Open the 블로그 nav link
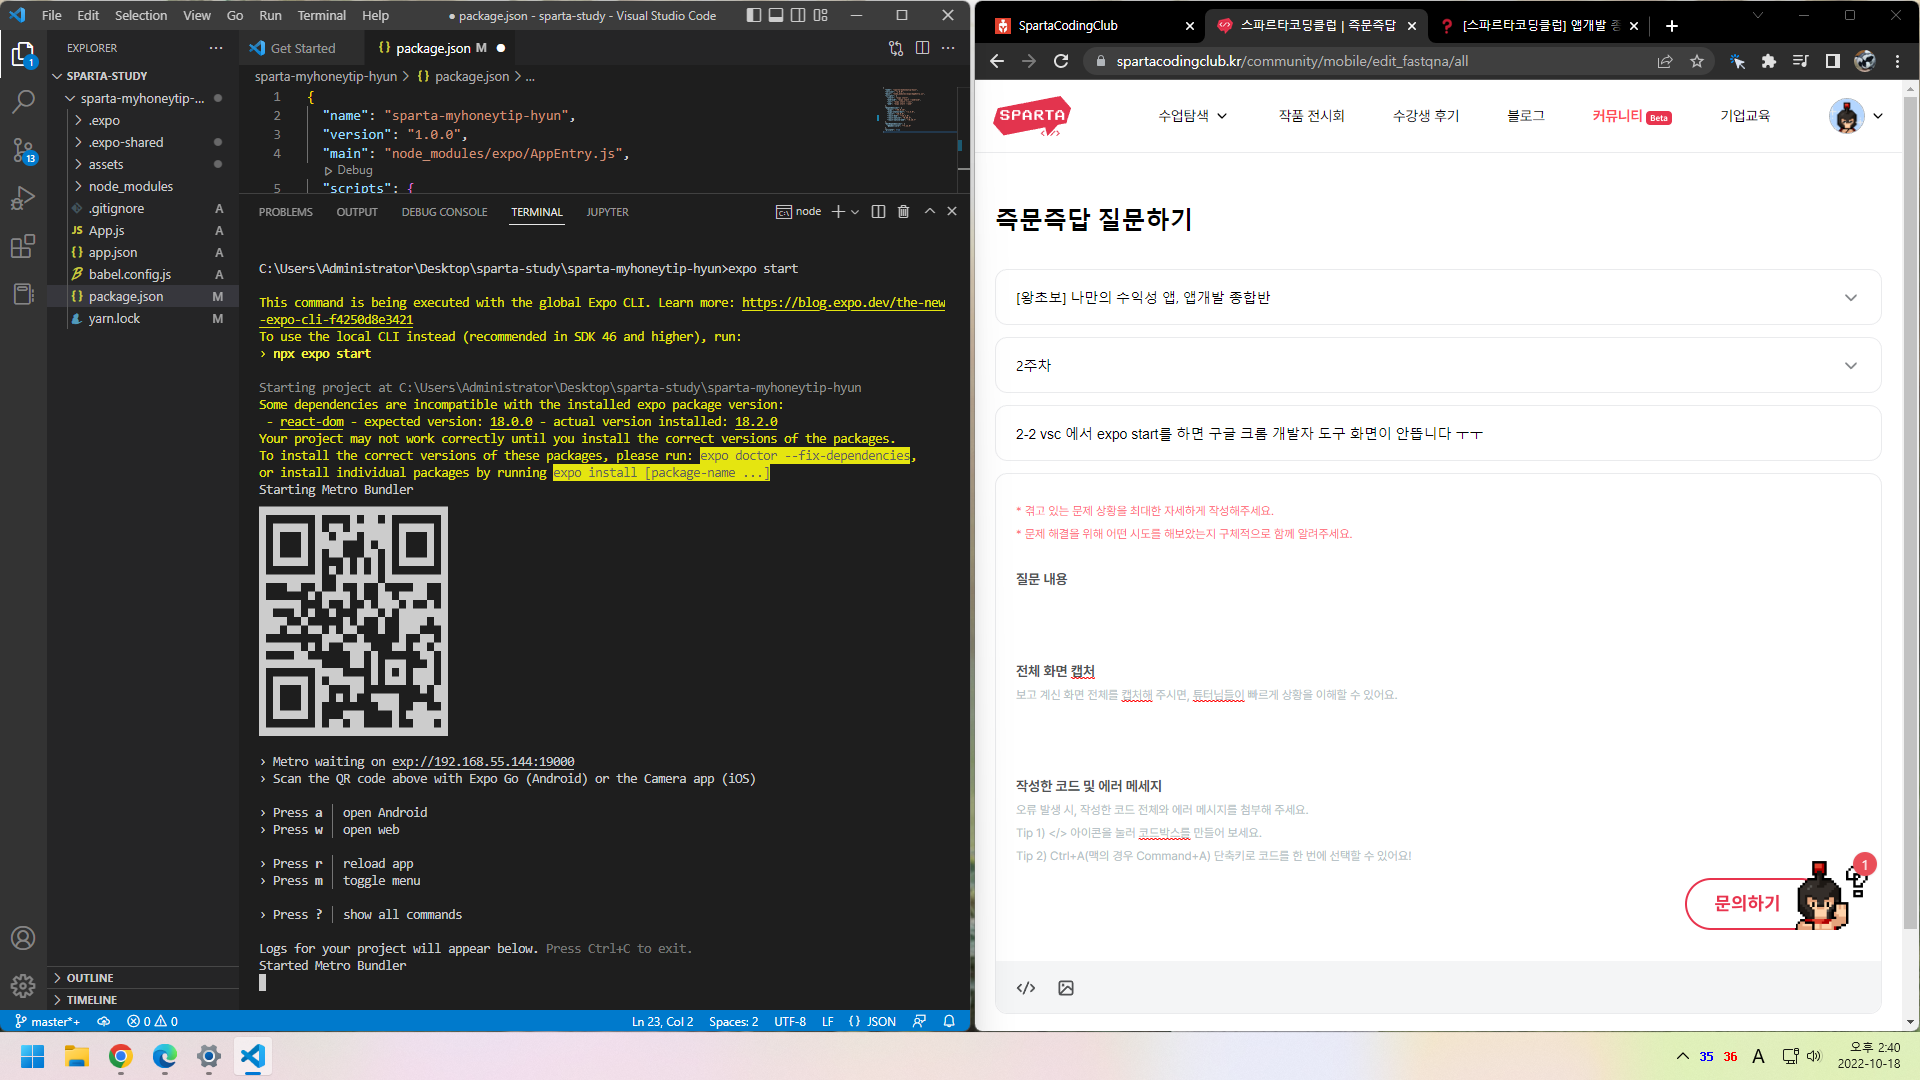This screenshot has width=1920, height=1080. pos(1525,116)
